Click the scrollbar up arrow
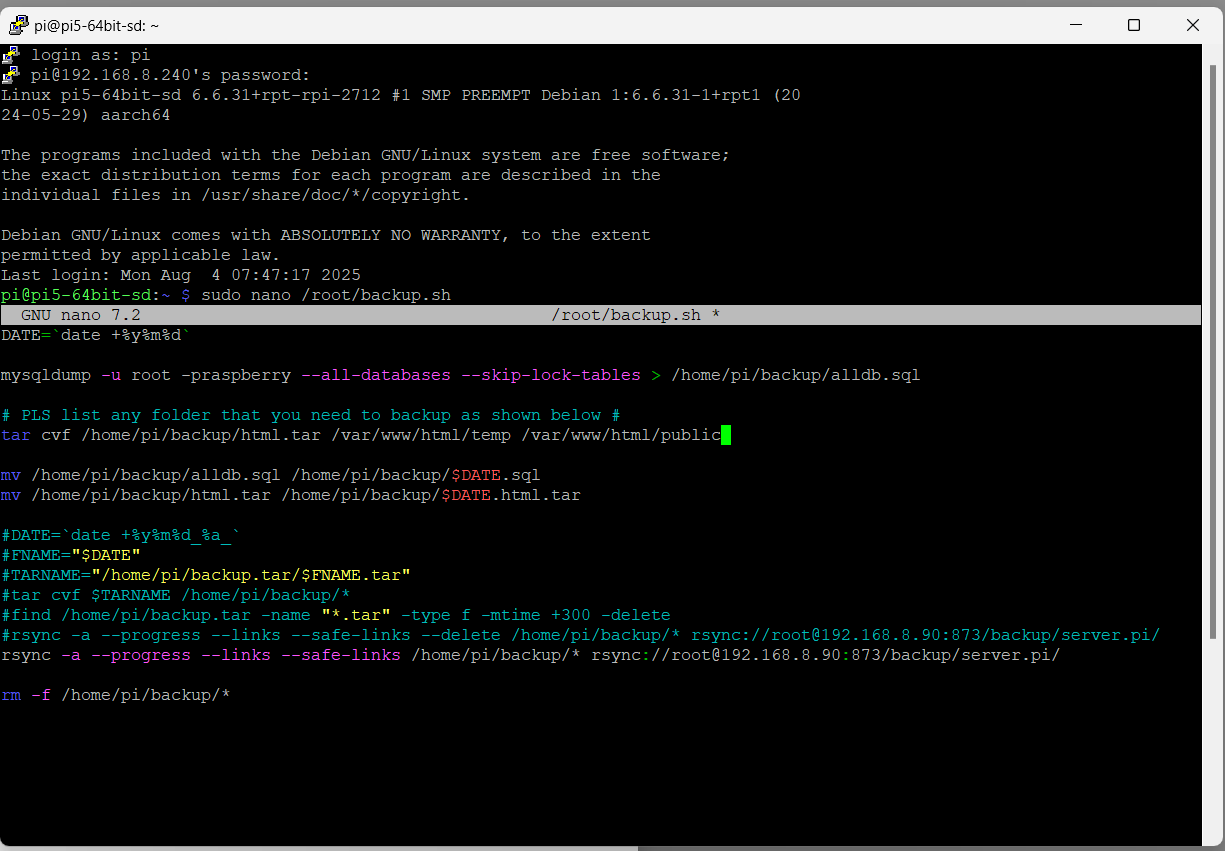1225x851 pixels. pyautogui.click(x=1213, y=54)
